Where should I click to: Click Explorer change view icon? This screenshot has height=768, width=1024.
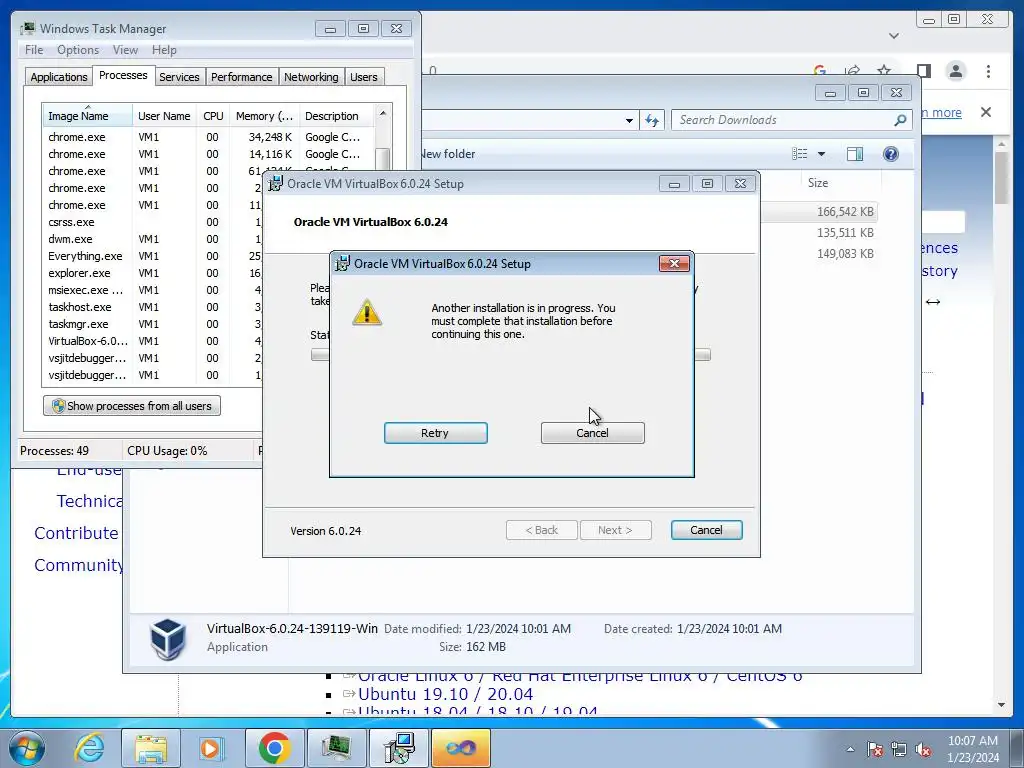800,154
